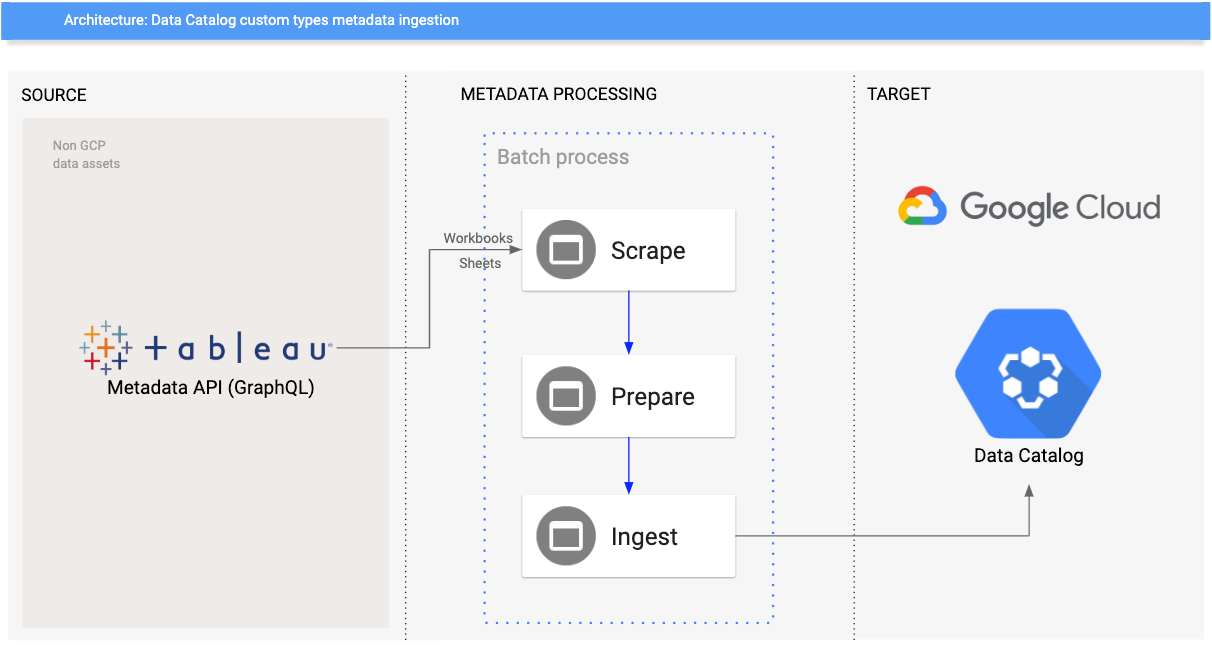Select the Scrape process box
This screenshot has width=1212, height=649.
pyautogui.click(x=629, y=250)
